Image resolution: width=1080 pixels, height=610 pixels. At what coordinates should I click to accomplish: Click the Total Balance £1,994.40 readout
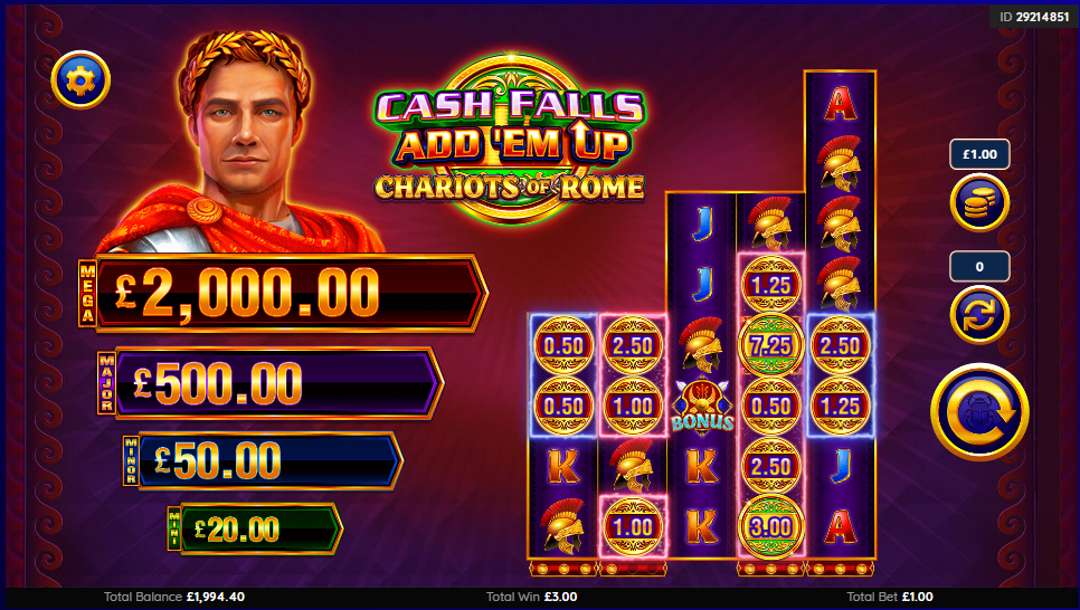[x=174, y=597]
